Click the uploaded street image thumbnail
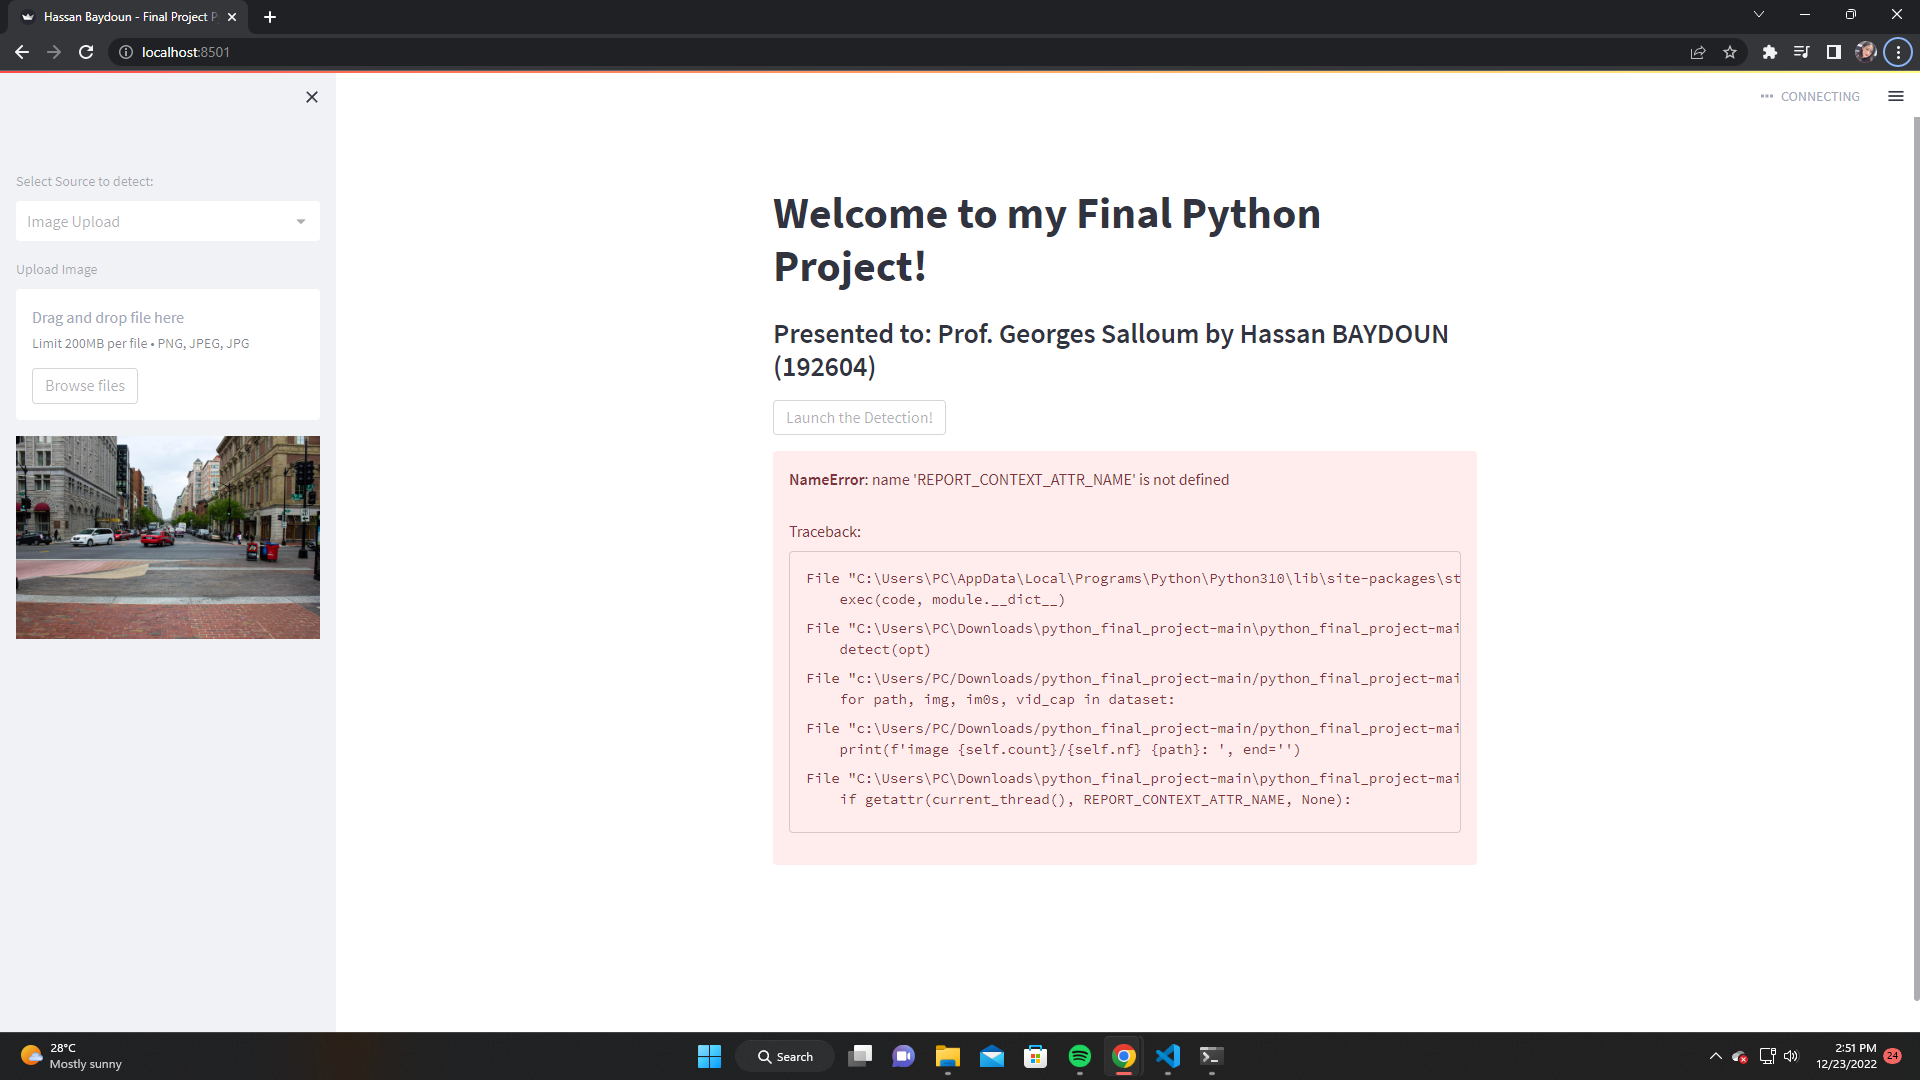The width and height of the screenshot is (1920, 1080). pos(168,537)
